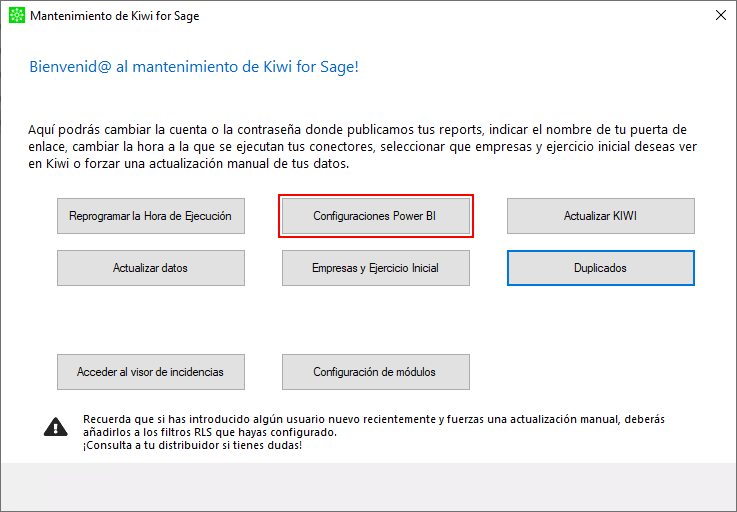Screen dimensions: 737x512
Task: Click the blue Bienvenid@ welcome heading
Action: [x=194, y=67]
